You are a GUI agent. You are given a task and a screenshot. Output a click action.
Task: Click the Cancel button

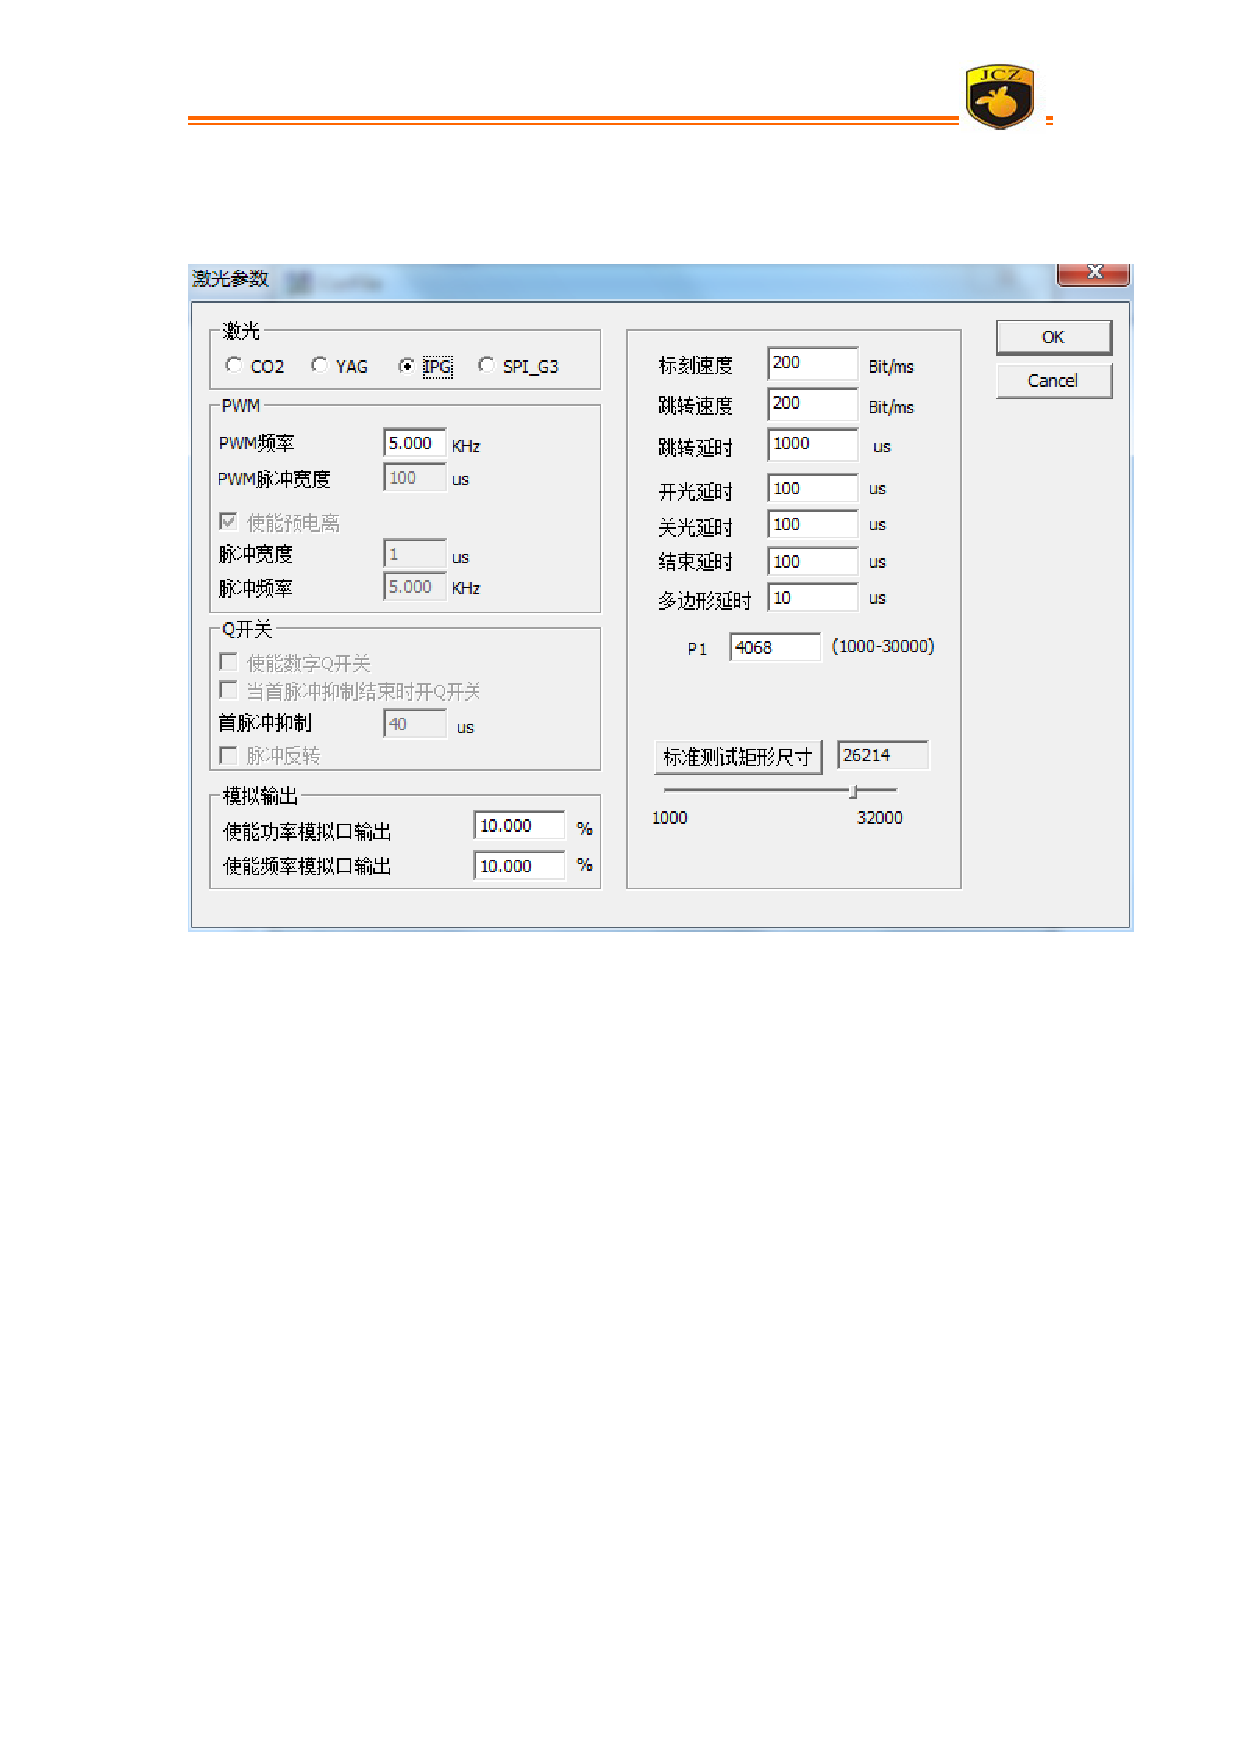click(1053, 381)
